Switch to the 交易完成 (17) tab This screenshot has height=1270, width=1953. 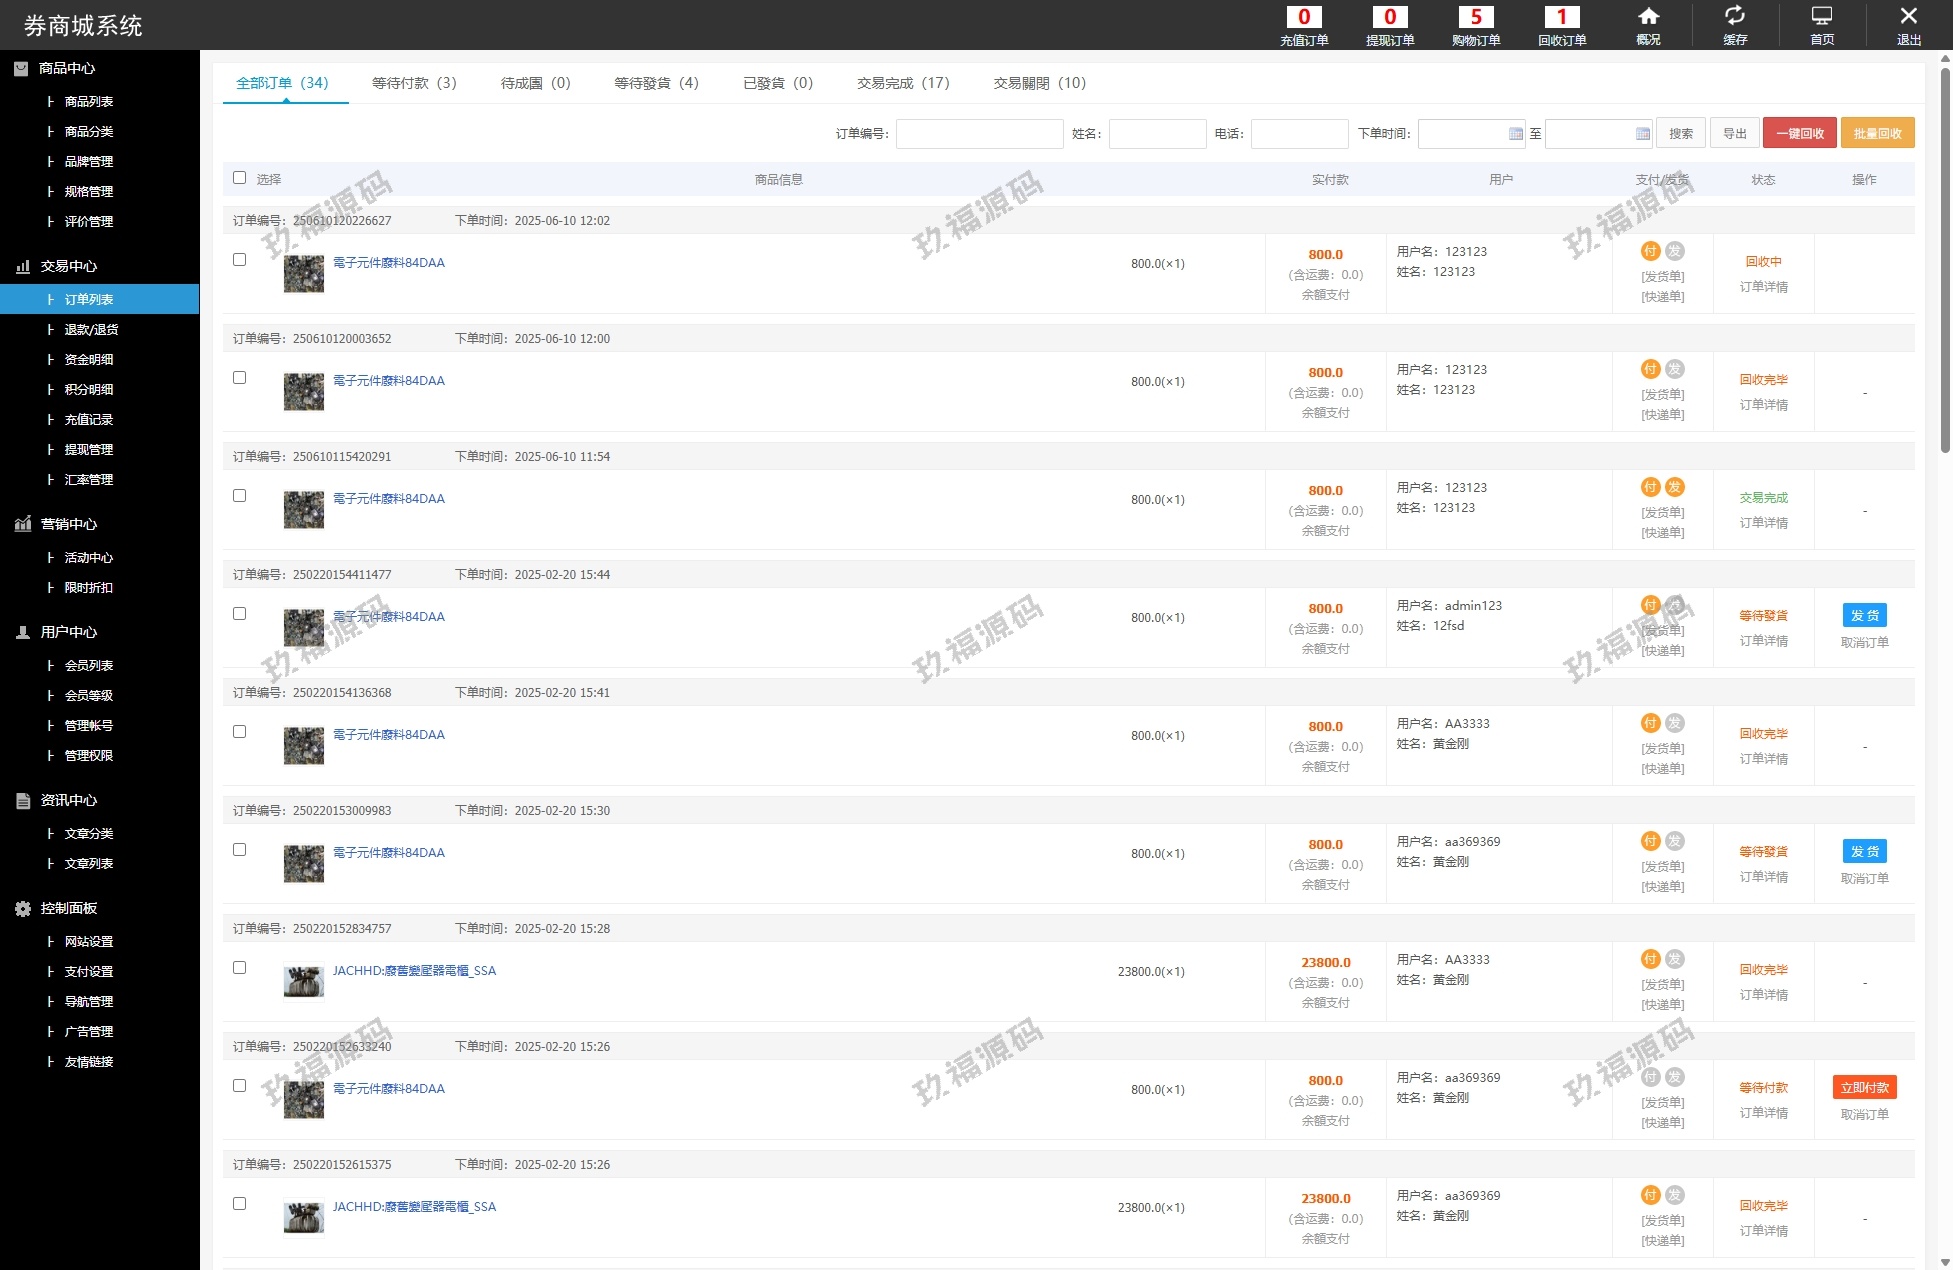[x=903, y=83]
